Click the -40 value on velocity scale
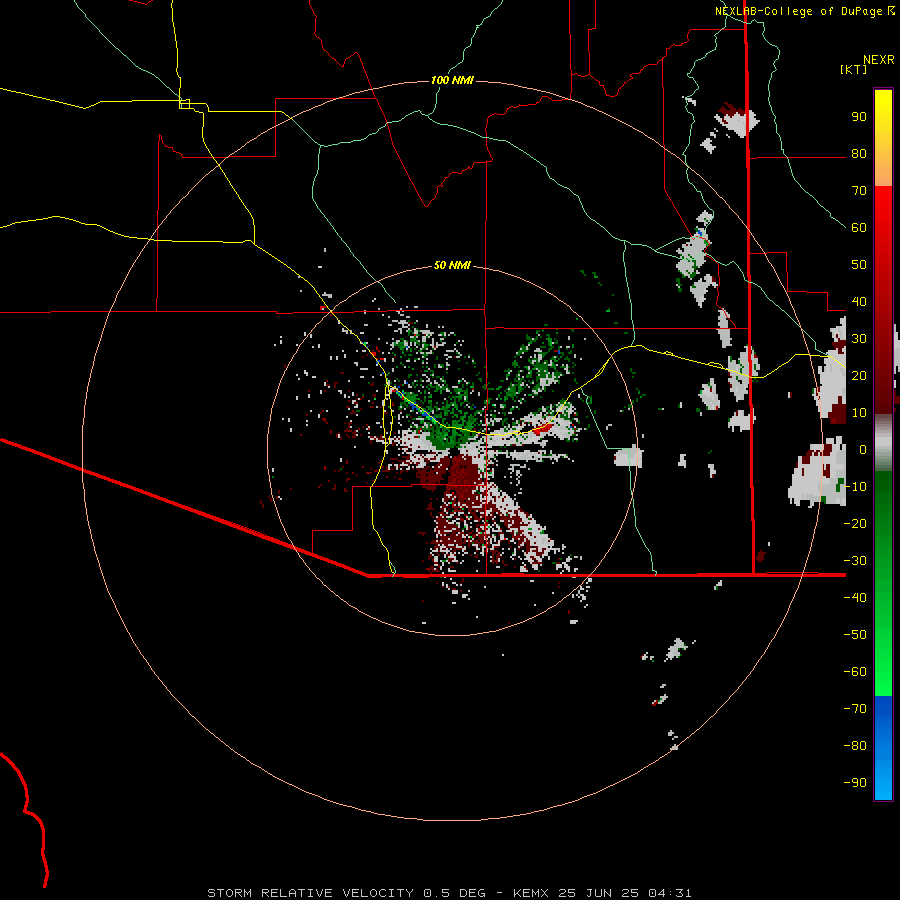The width and height of the screenshot is (900, 900). (855, 598)
